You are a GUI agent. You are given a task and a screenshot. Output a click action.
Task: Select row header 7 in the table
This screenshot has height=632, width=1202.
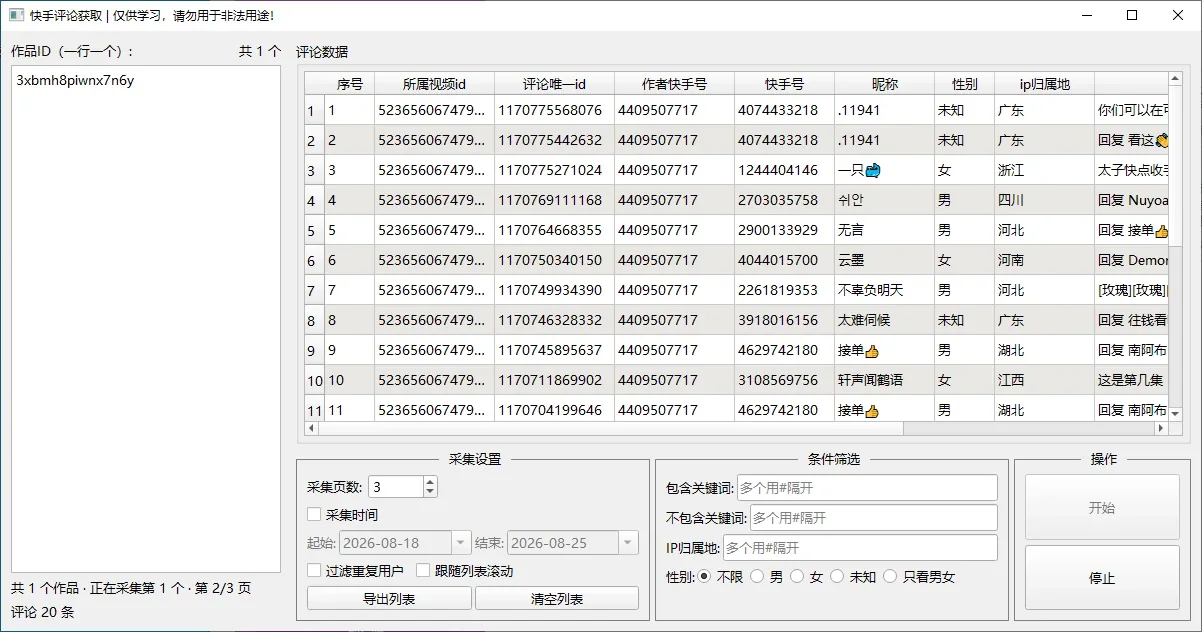click(314, 291)
